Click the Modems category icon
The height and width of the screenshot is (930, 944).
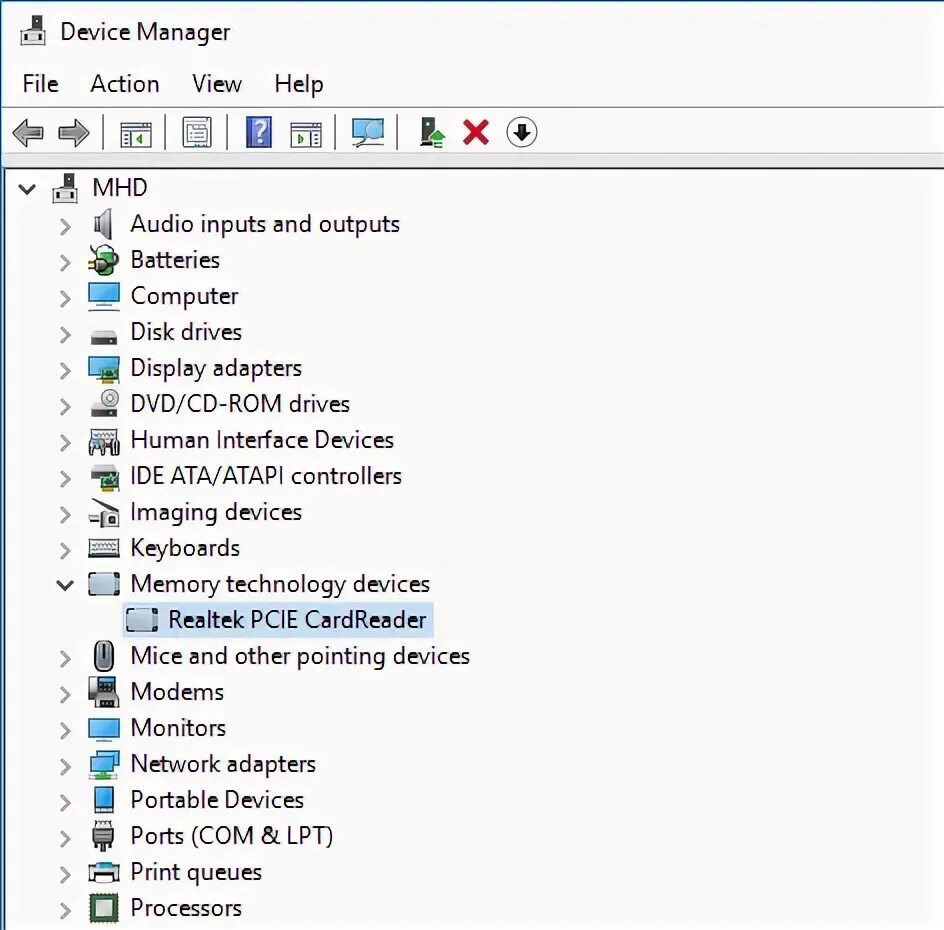pyautogui.click(x=104, y=692)
